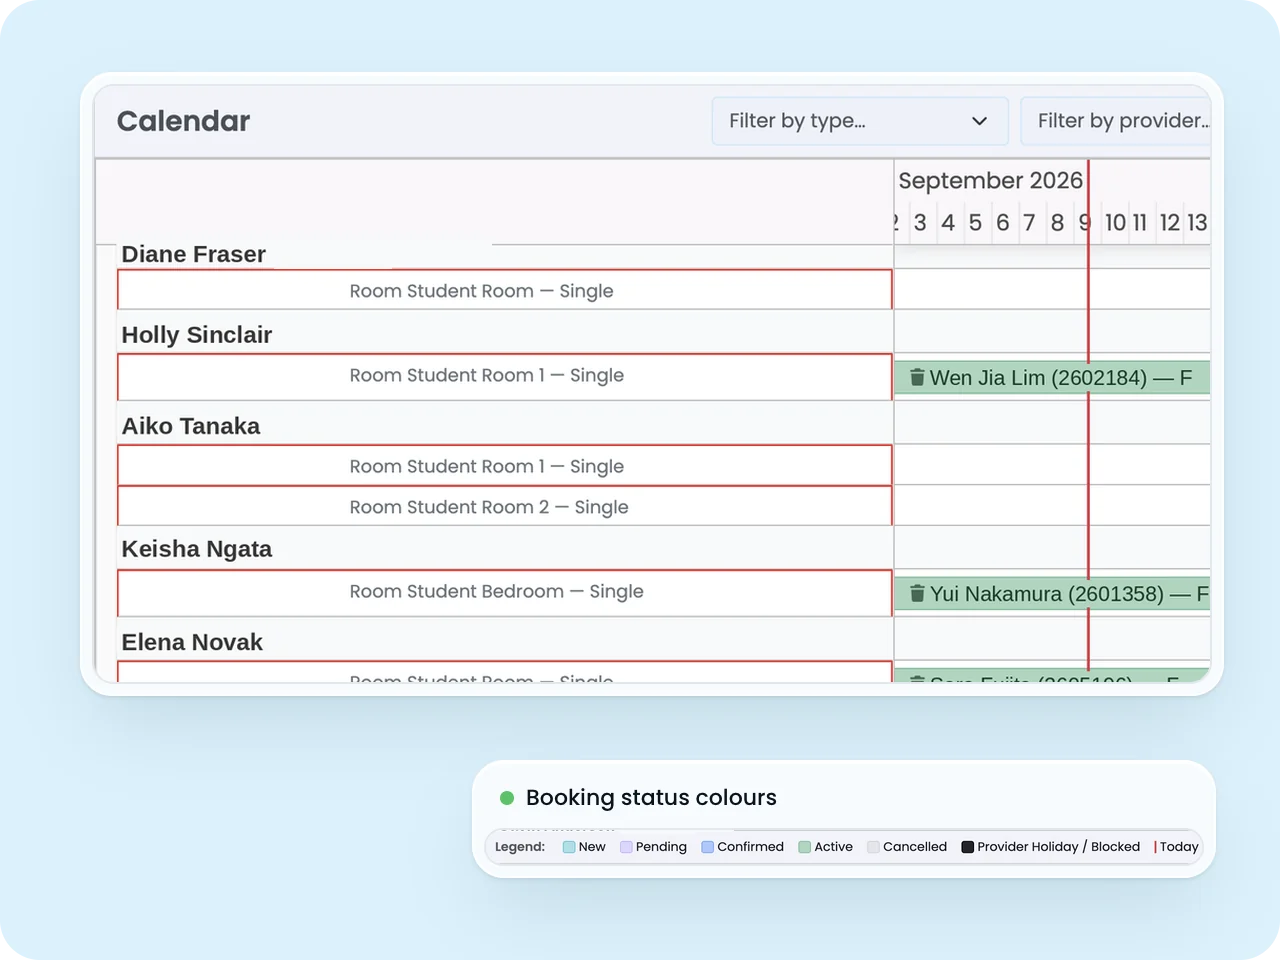Click the Calendar page heading

coord(183,121)
